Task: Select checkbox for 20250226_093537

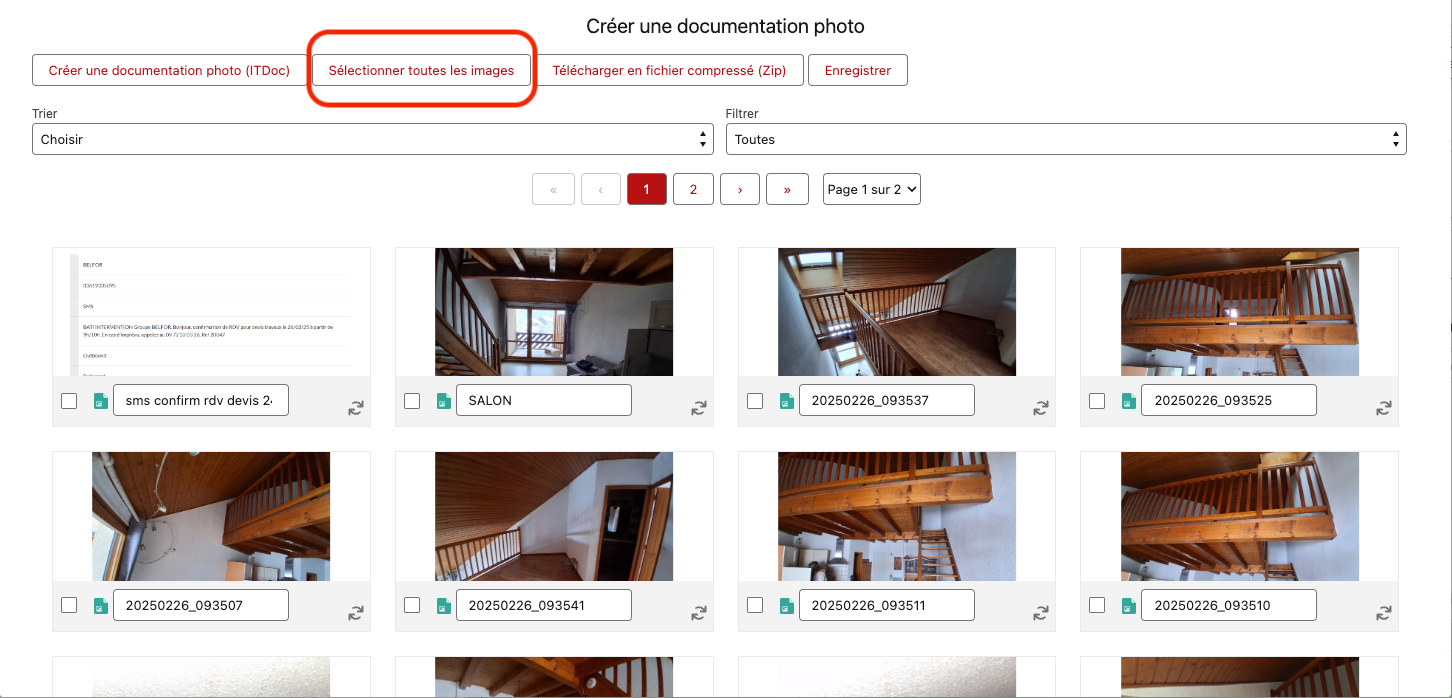Action: point(755,401)
